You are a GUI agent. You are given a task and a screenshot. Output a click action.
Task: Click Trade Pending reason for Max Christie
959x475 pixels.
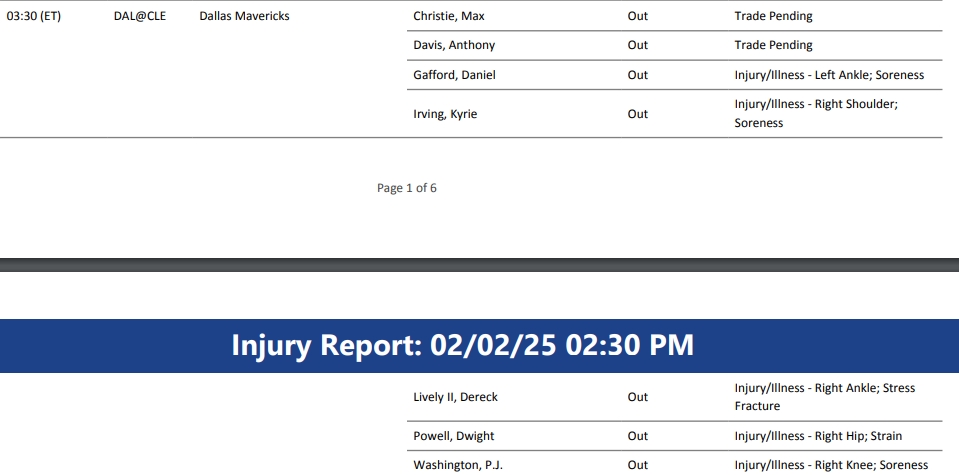click(x=773, y=16)
